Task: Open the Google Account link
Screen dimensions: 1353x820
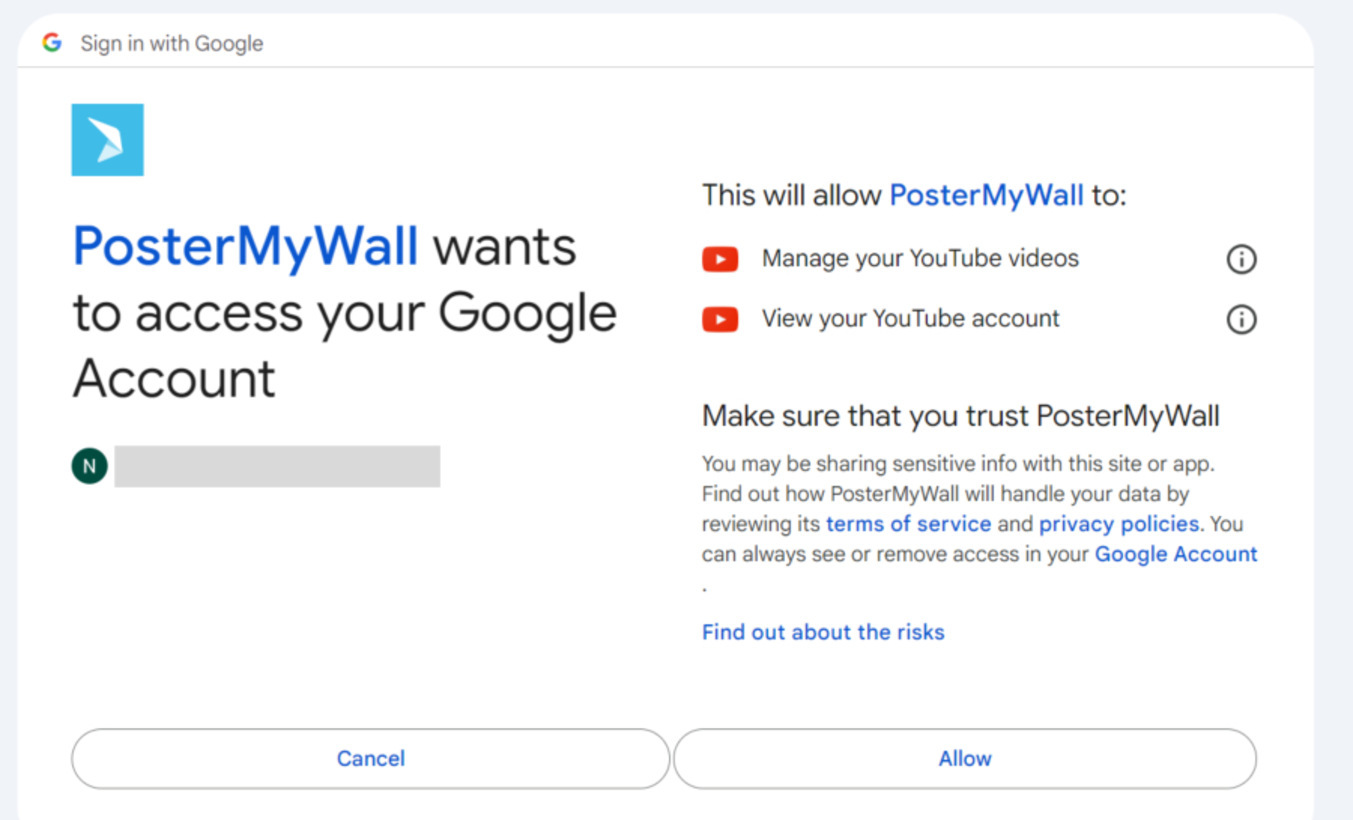Action: [x=1176, y=554]
